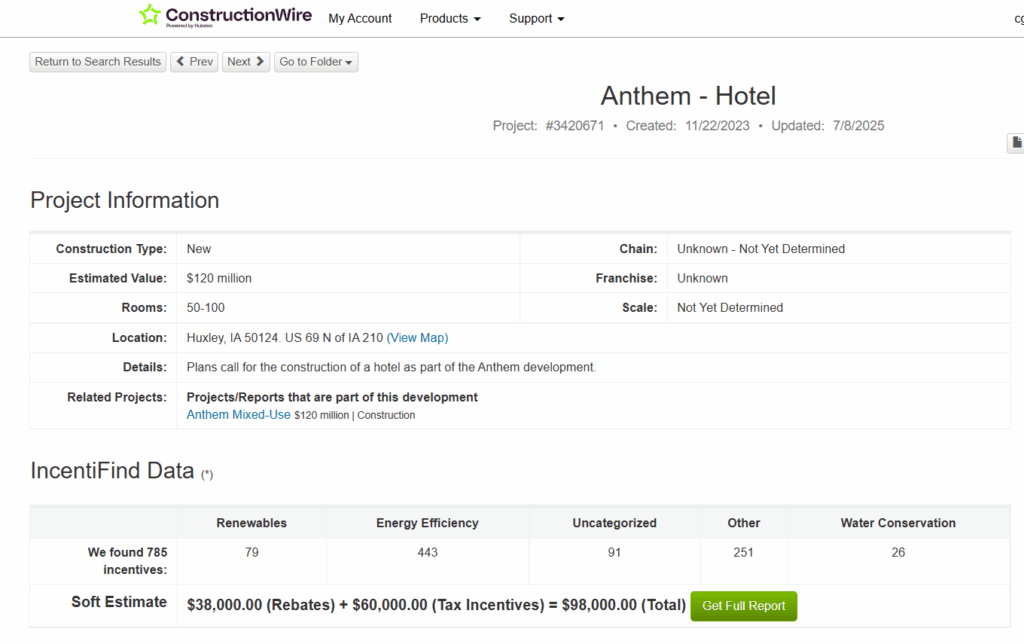Screen dimensions: 1024x644
Task: Click the Renewables column header
Action: (x=251, y=523)
